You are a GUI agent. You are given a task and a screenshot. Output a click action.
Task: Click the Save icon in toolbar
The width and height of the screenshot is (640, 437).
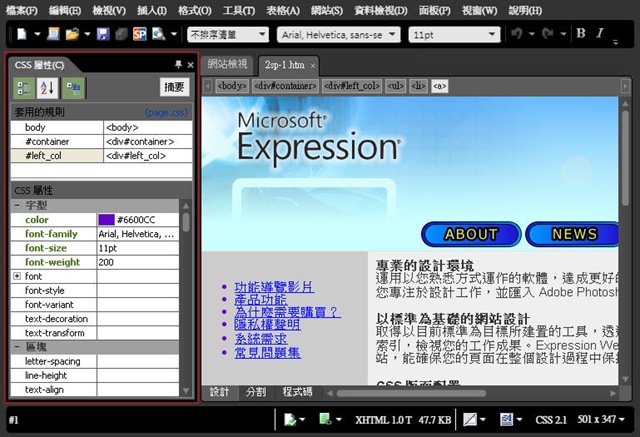pos(102,34)
